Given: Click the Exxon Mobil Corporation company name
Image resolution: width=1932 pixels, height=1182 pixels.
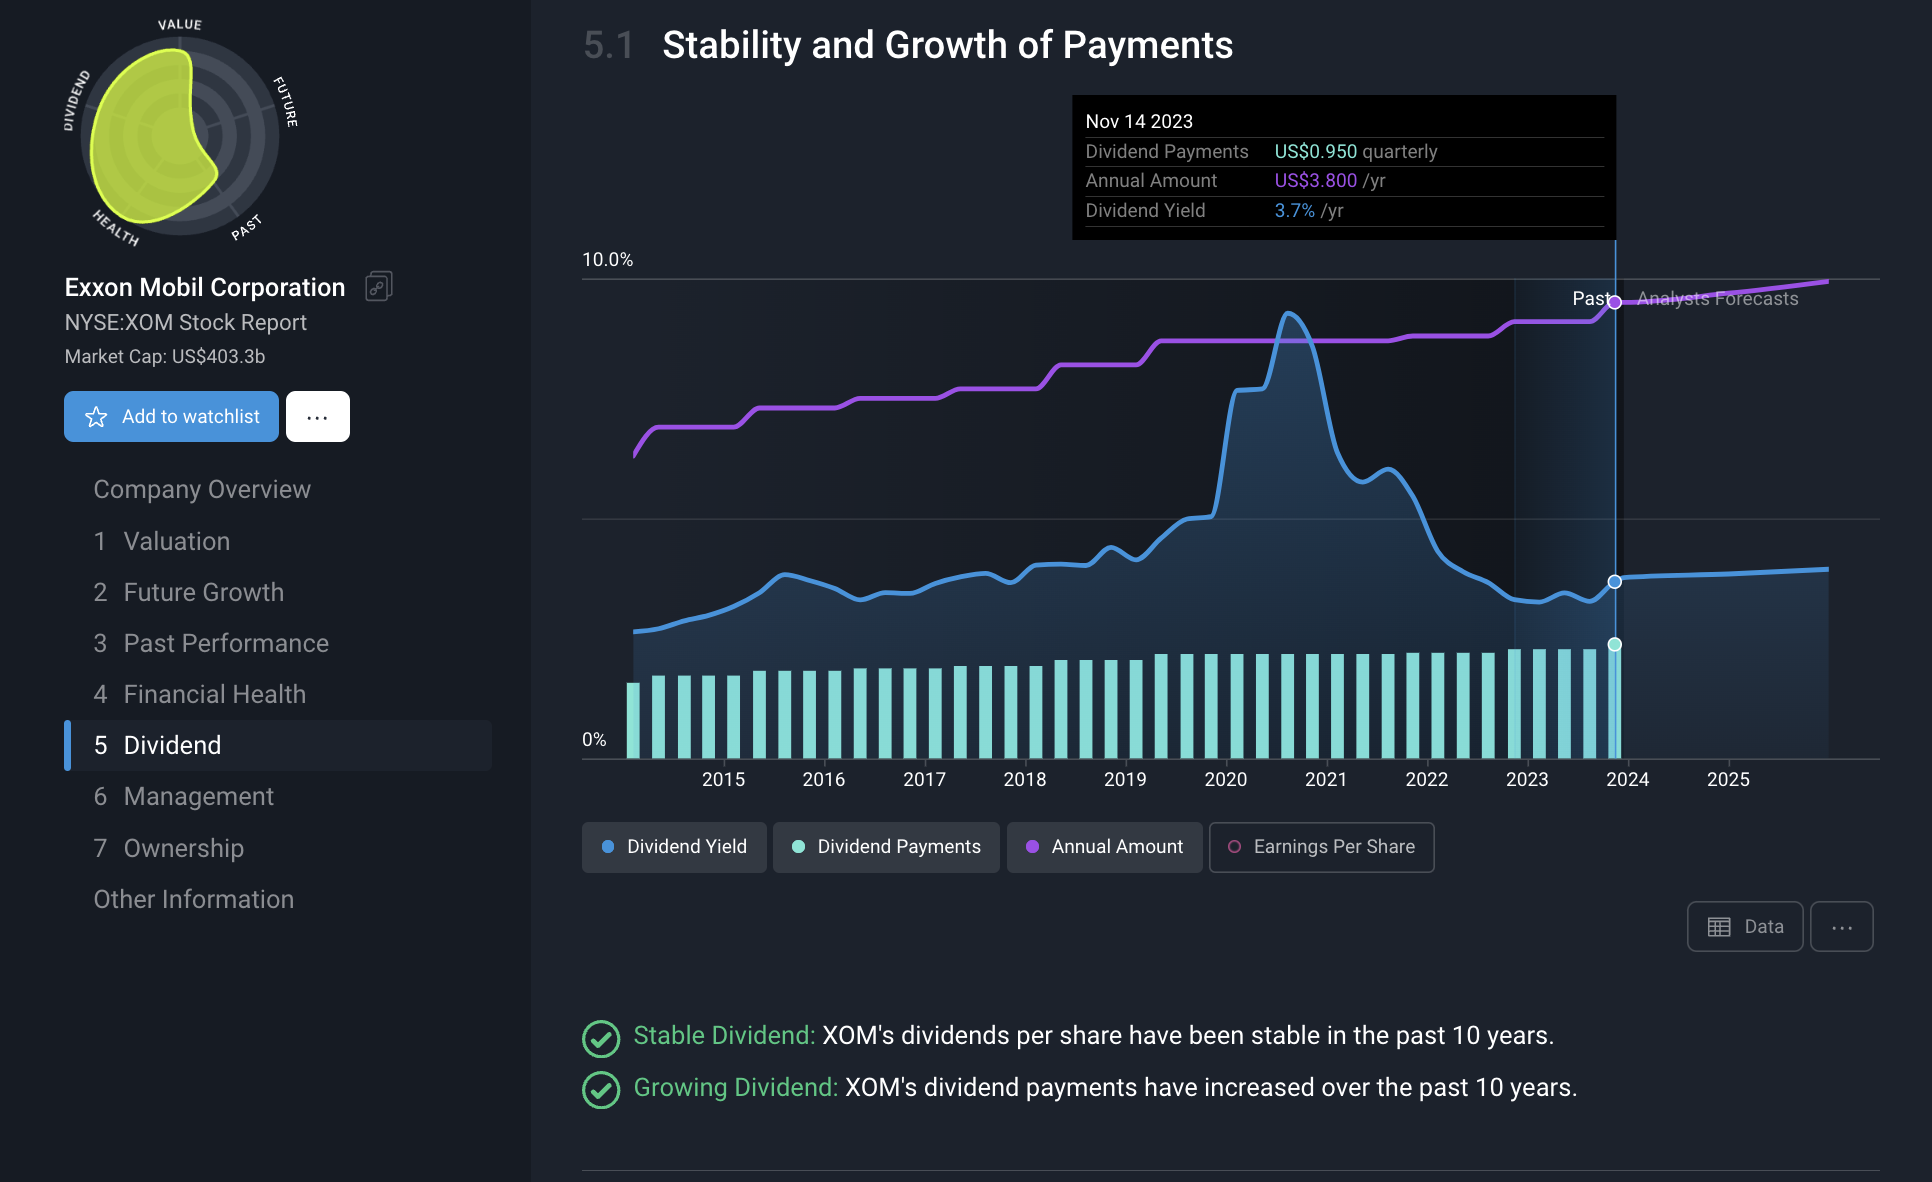Looking at the screenshot, I should point(205,287).
